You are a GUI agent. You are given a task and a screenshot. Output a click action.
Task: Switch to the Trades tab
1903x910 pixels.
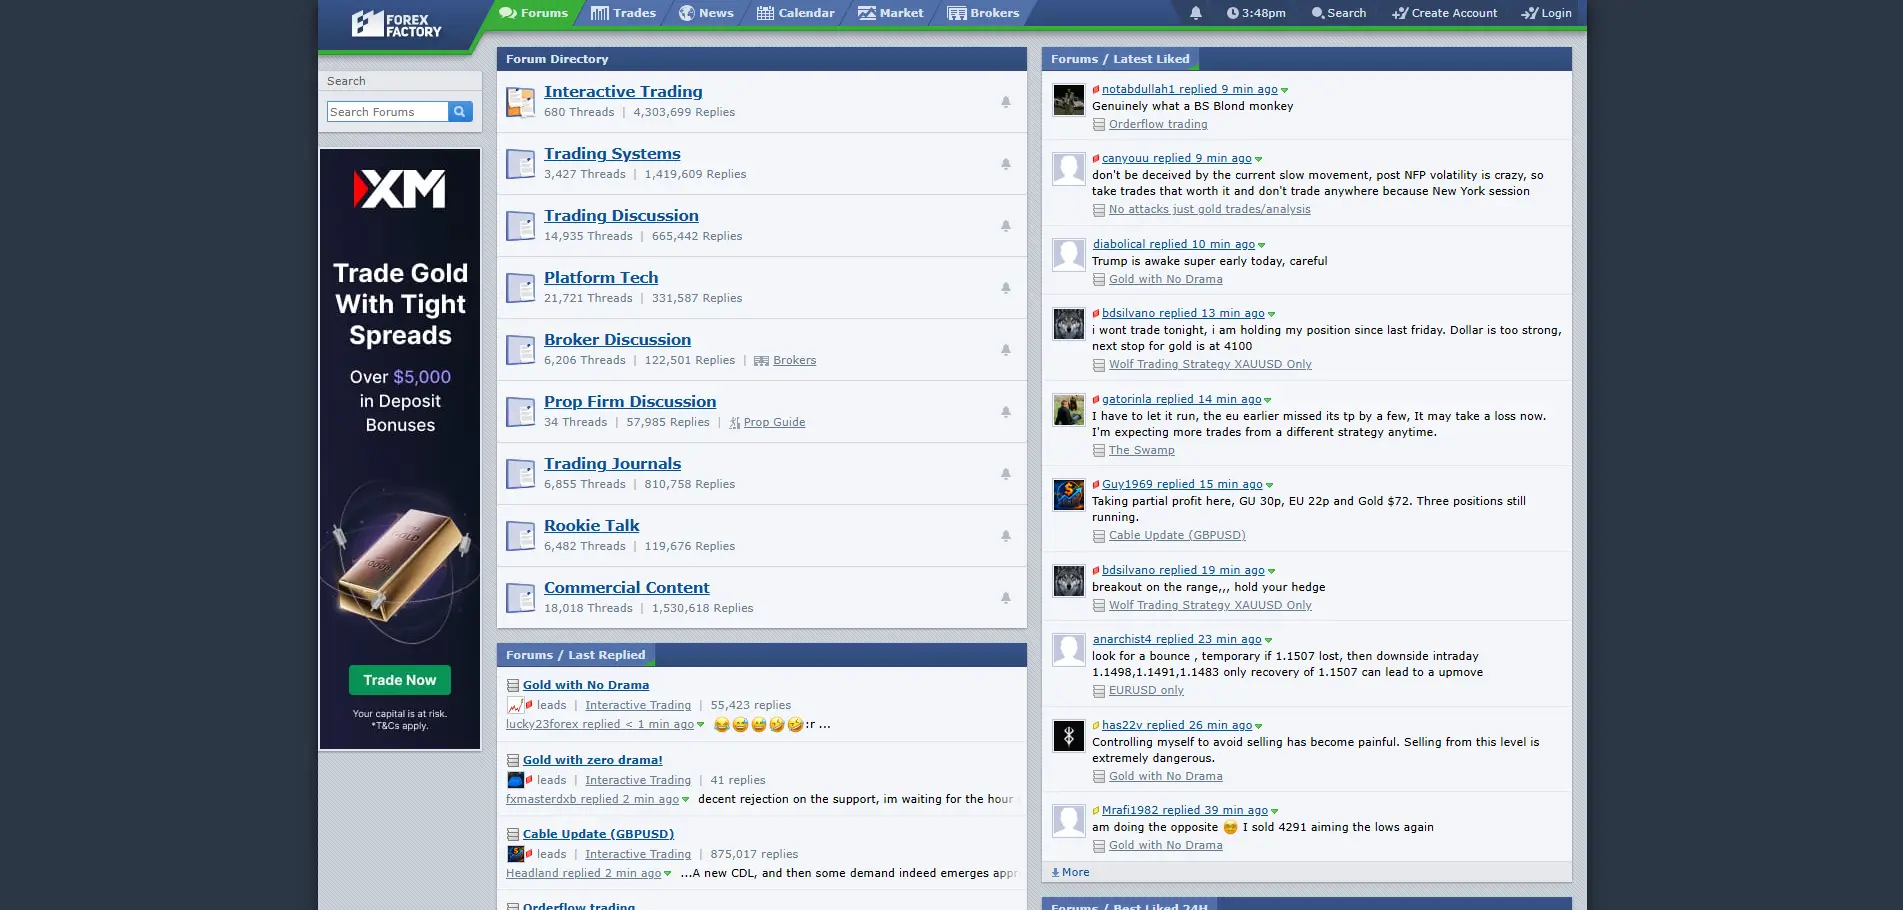click(623, 13)
